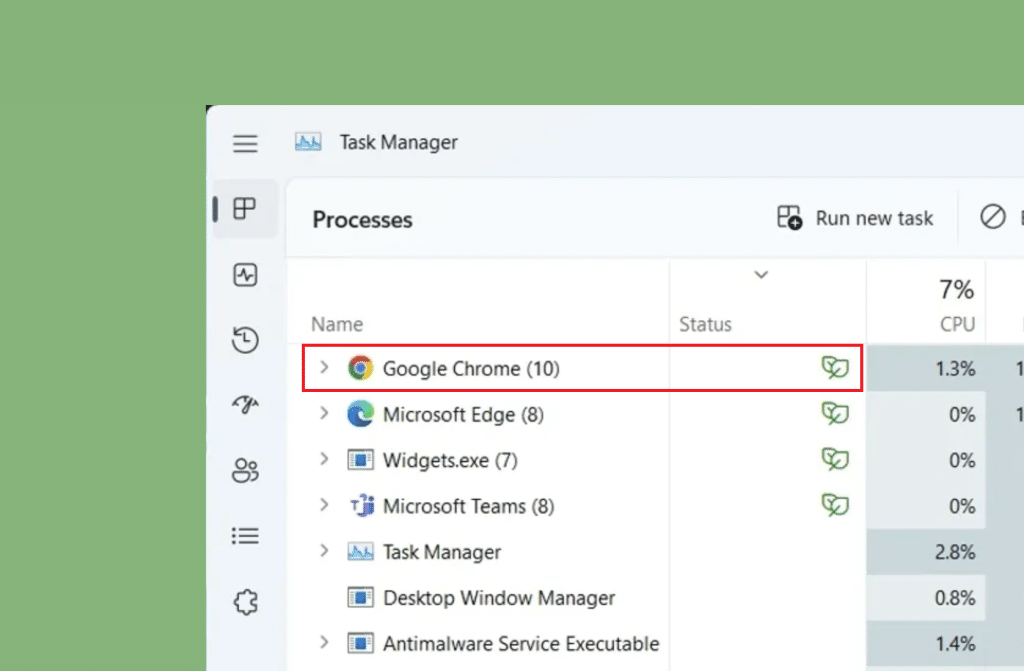Switch to the Details view
Viewport: 1024px width, 671px height.
tap(245, 536)
